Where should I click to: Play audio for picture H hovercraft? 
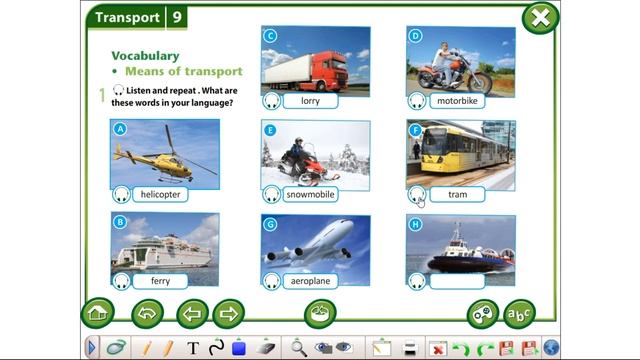417,281
